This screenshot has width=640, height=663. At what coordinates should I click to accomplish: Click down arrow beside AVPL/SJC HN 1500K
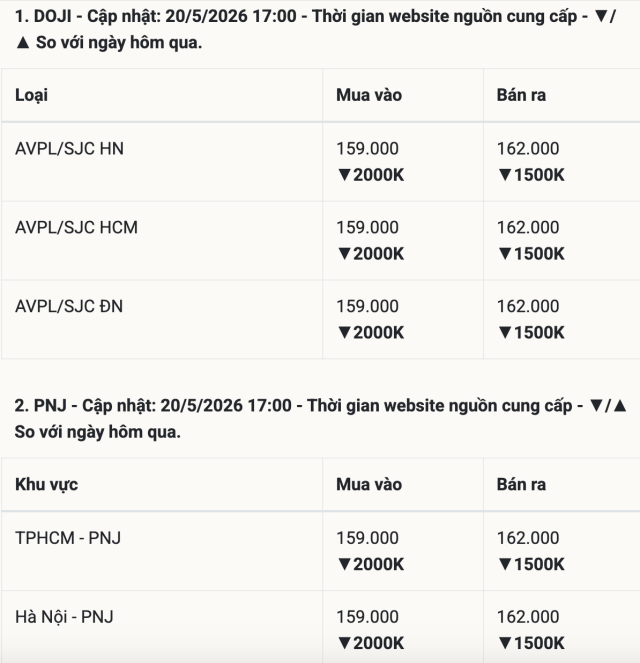click(505, 175)
